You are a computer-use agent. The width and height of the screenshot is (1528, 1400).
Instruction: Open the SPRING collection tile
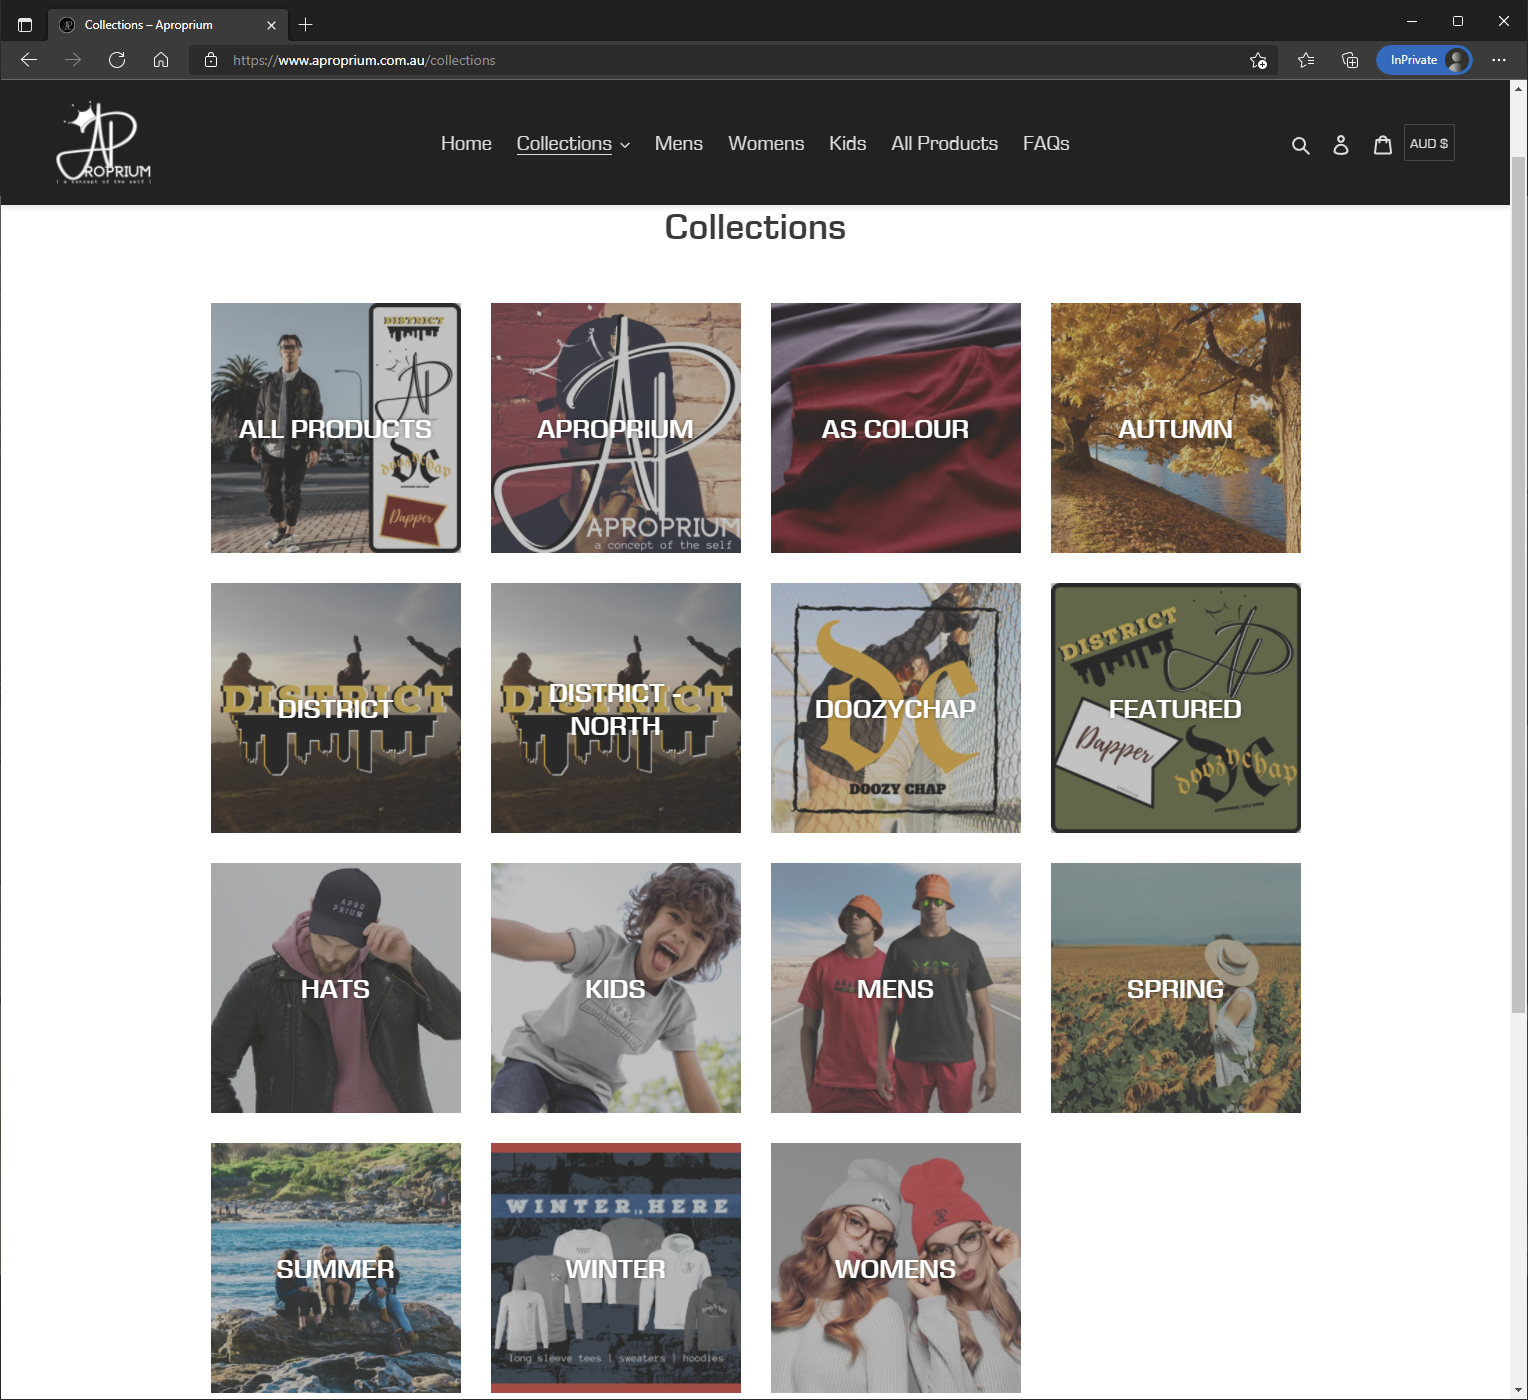1176,988
